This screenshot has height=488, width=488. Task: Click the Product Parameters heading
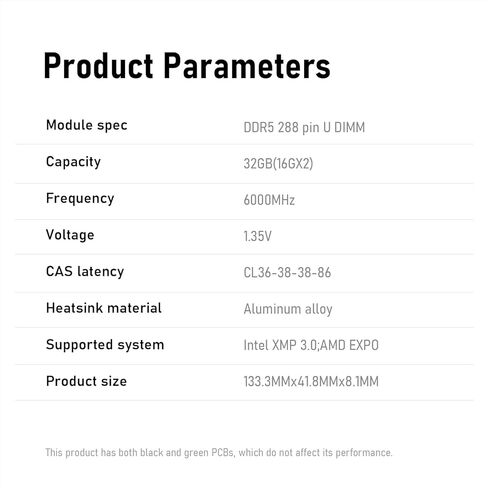click(x=187, y=66)
